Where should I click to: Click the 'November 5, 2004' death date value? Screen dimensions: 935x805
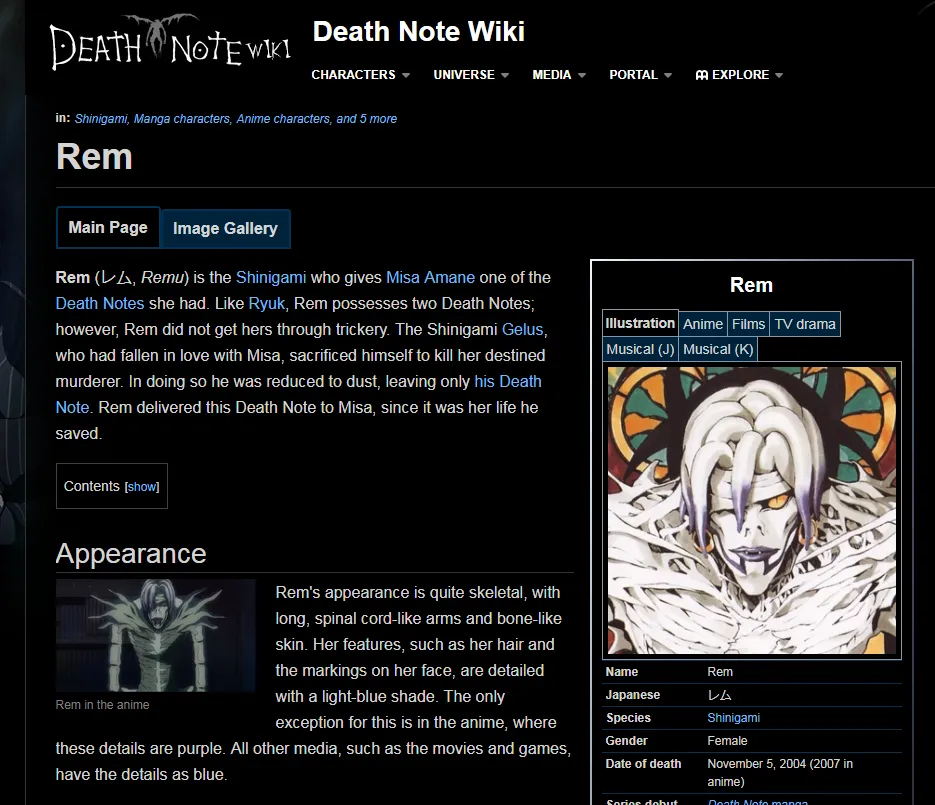[757, 764]
